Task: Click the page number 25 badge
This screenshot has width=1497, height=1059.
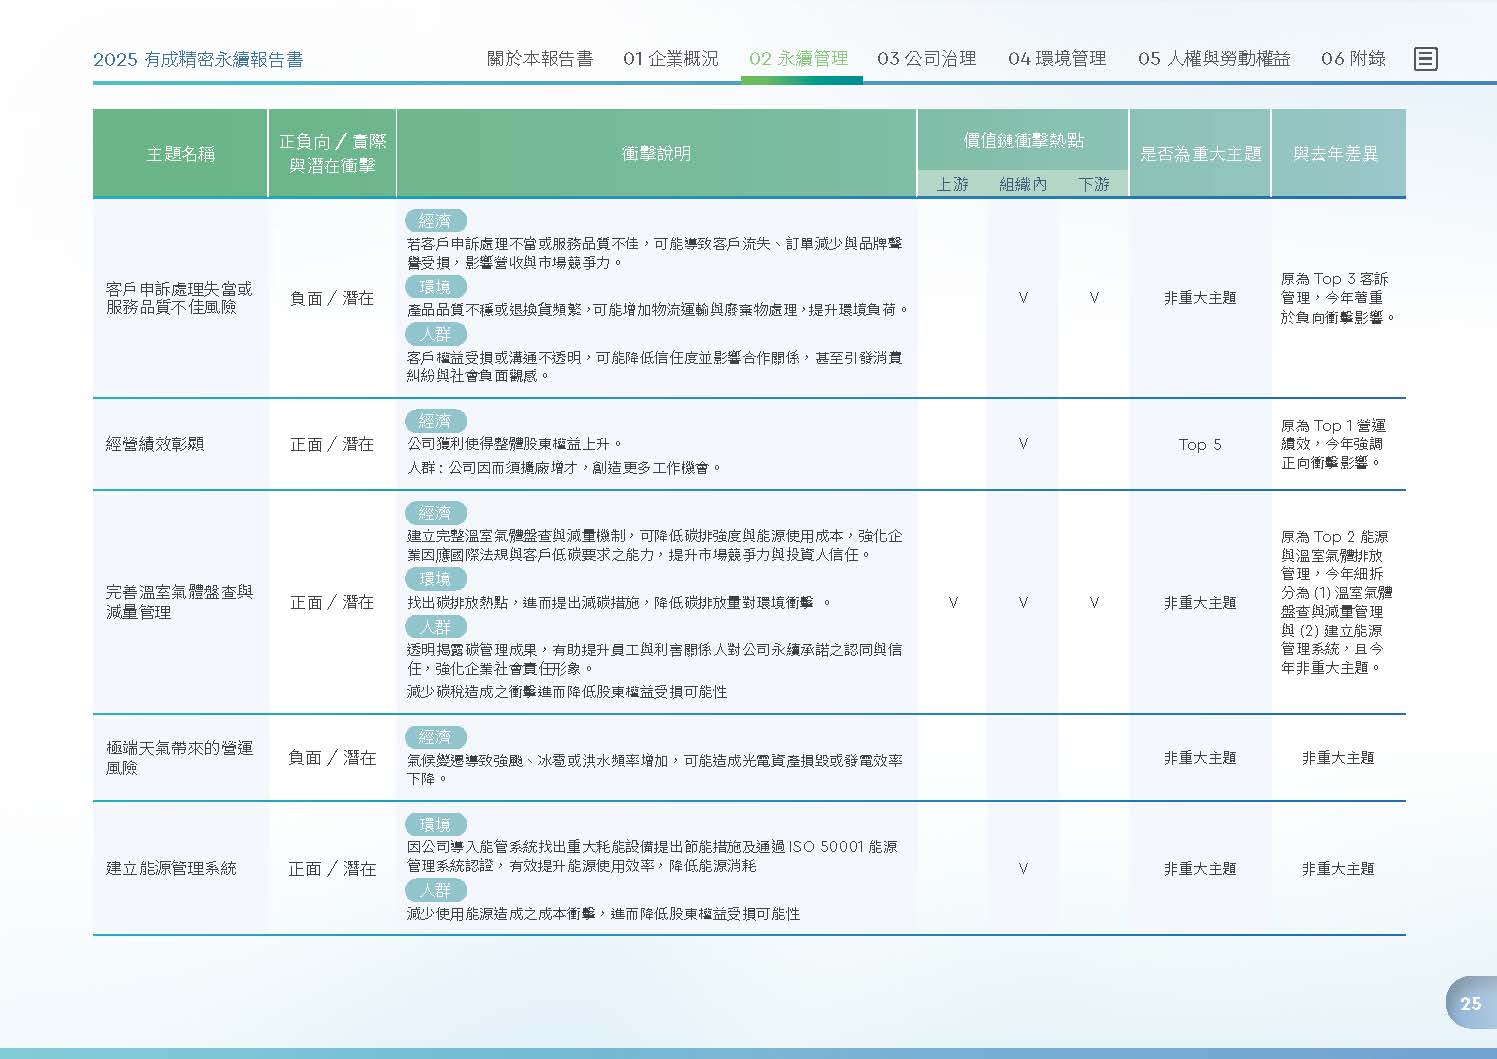Action: pyautogui.click(x=1470, y=1003)
